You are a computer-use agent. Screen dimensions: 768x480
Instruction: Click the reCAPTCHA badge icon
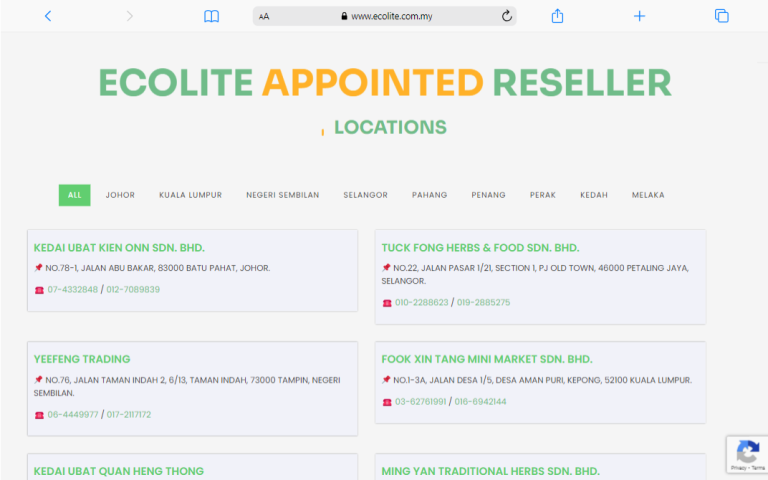(x=746, y=454)
